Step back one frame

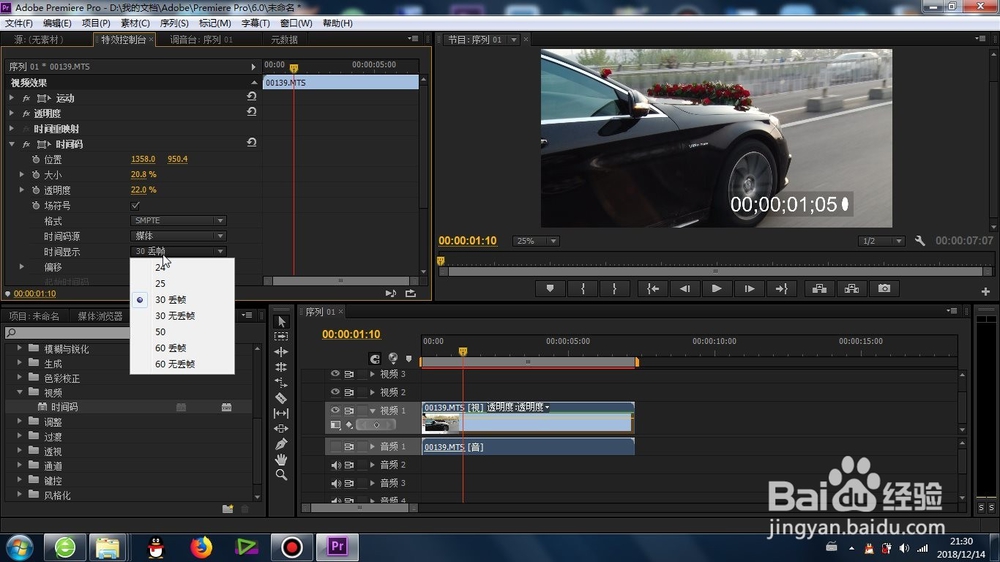pos(685,289)
